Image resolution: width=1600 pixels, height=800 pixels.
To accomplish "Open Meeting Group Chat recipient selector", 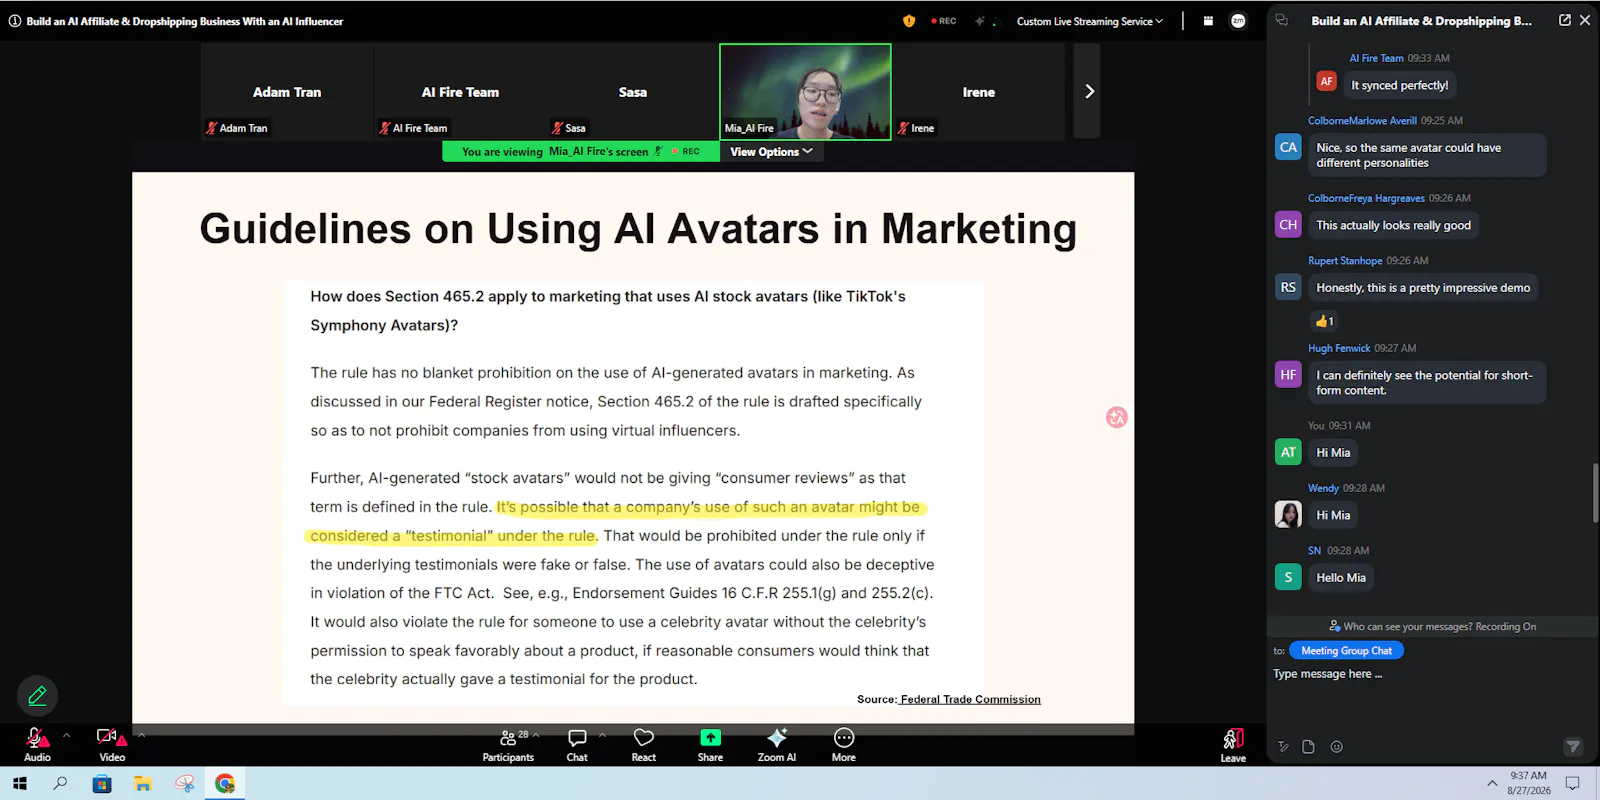I will click(1346, 651).
